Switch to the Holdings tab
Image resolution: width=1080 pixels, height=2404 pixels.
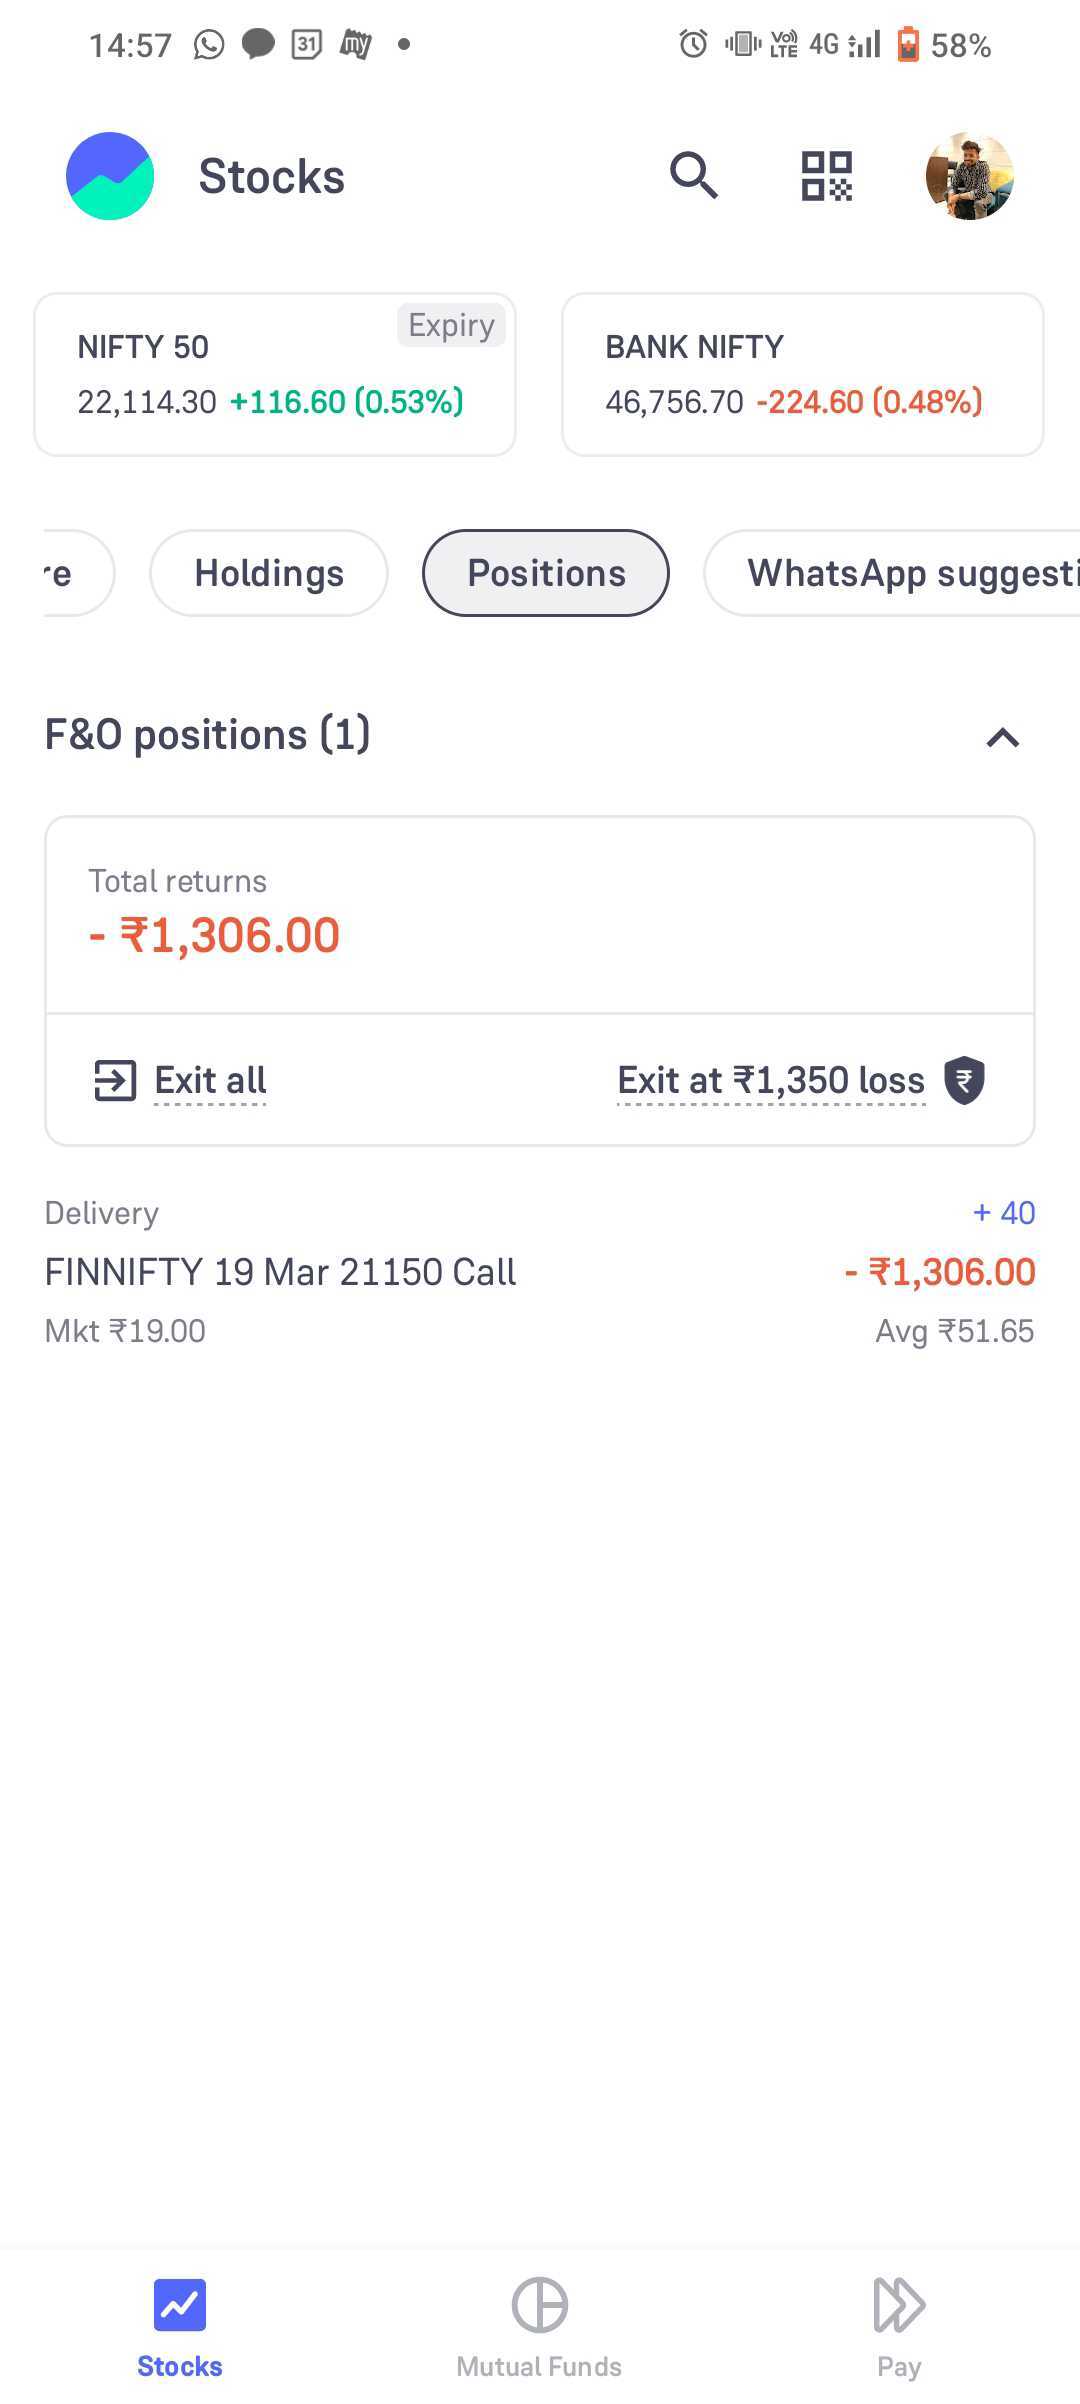coord(269,573)
